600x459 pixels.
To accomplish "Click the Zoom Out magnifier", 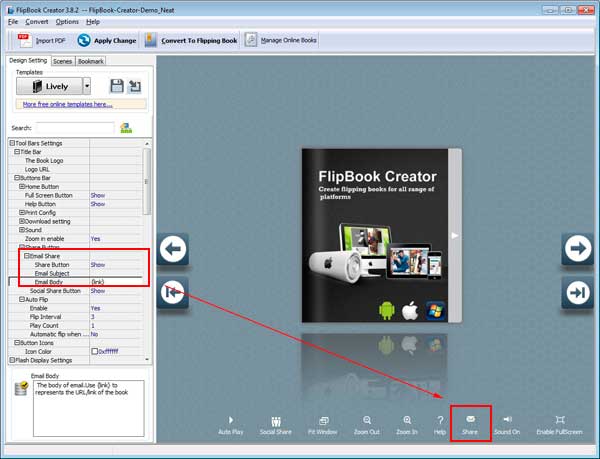I will pos(367,420).
